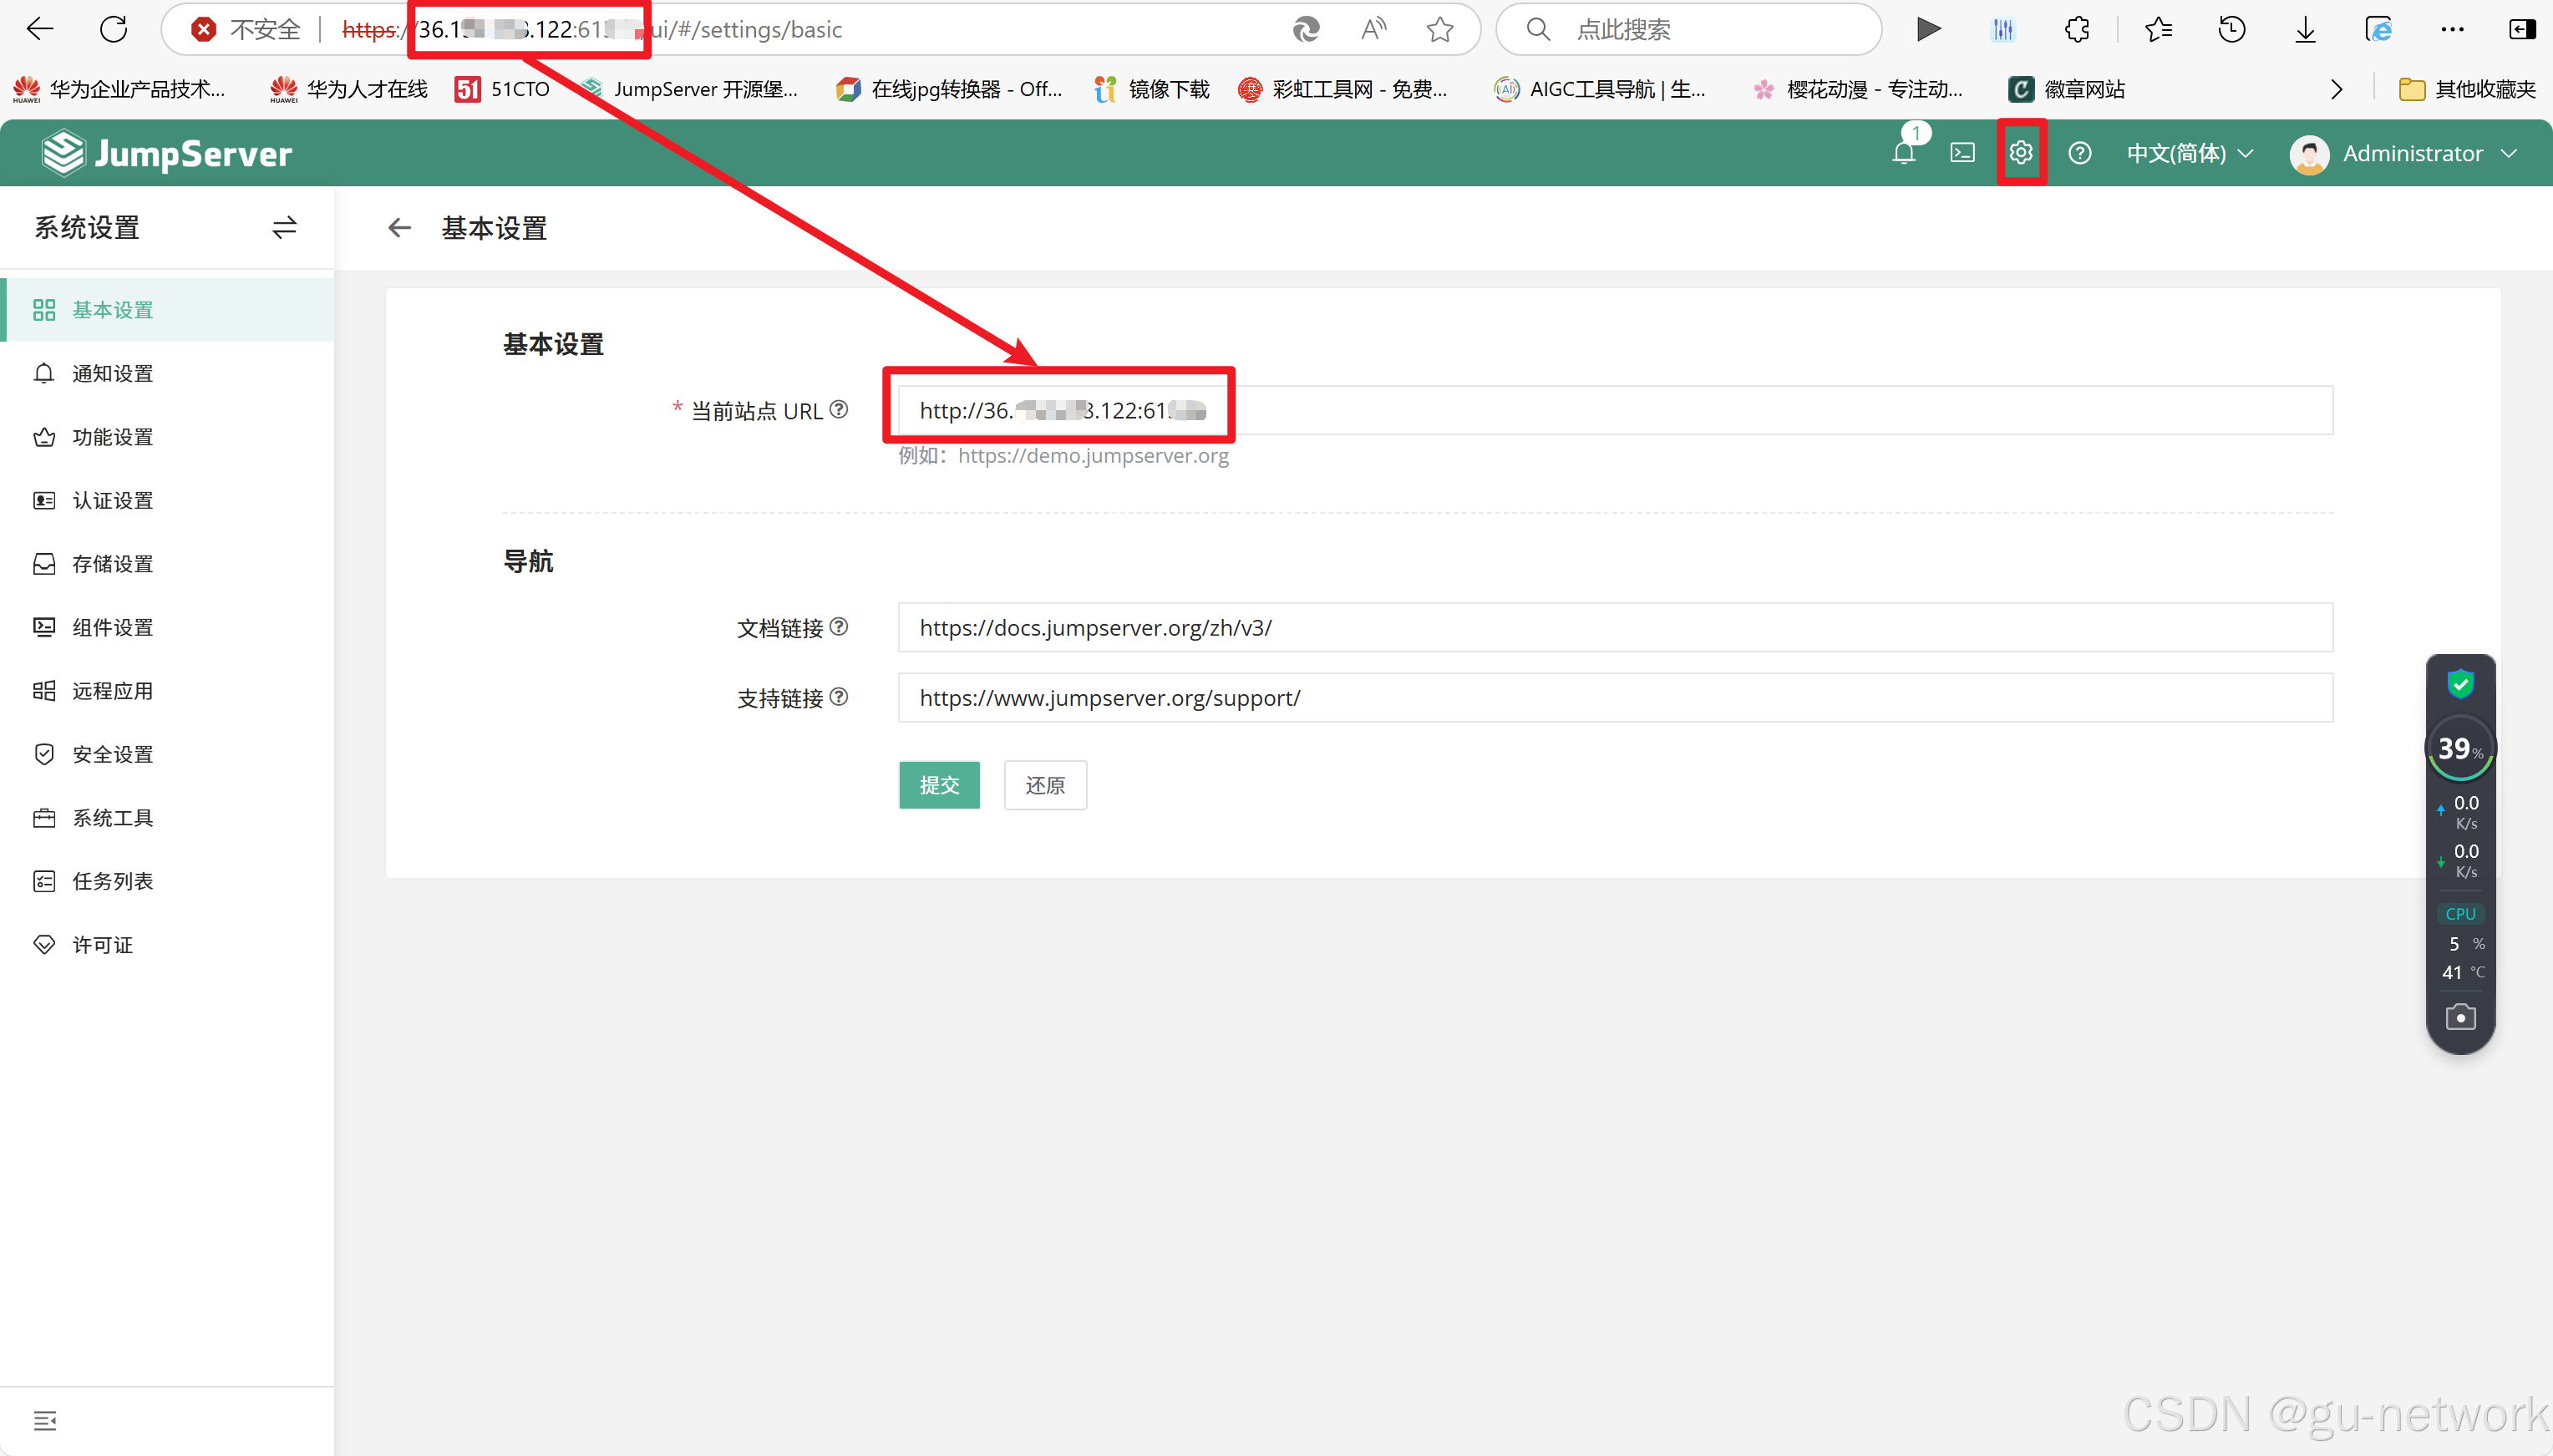Open the notification bell in header
This screenshot has height=1456, width=2553.
(1903, 153)
